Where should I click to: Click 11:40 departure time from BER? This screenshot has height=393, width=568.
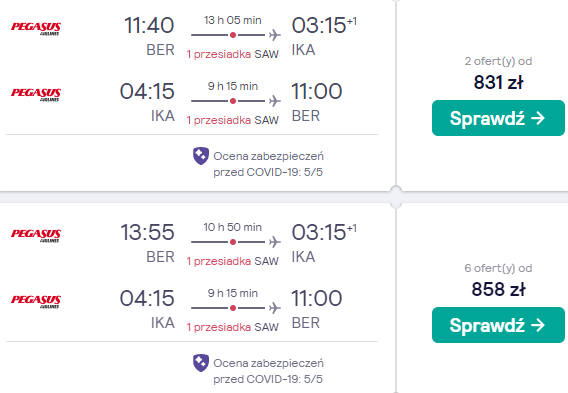point(149,25)
